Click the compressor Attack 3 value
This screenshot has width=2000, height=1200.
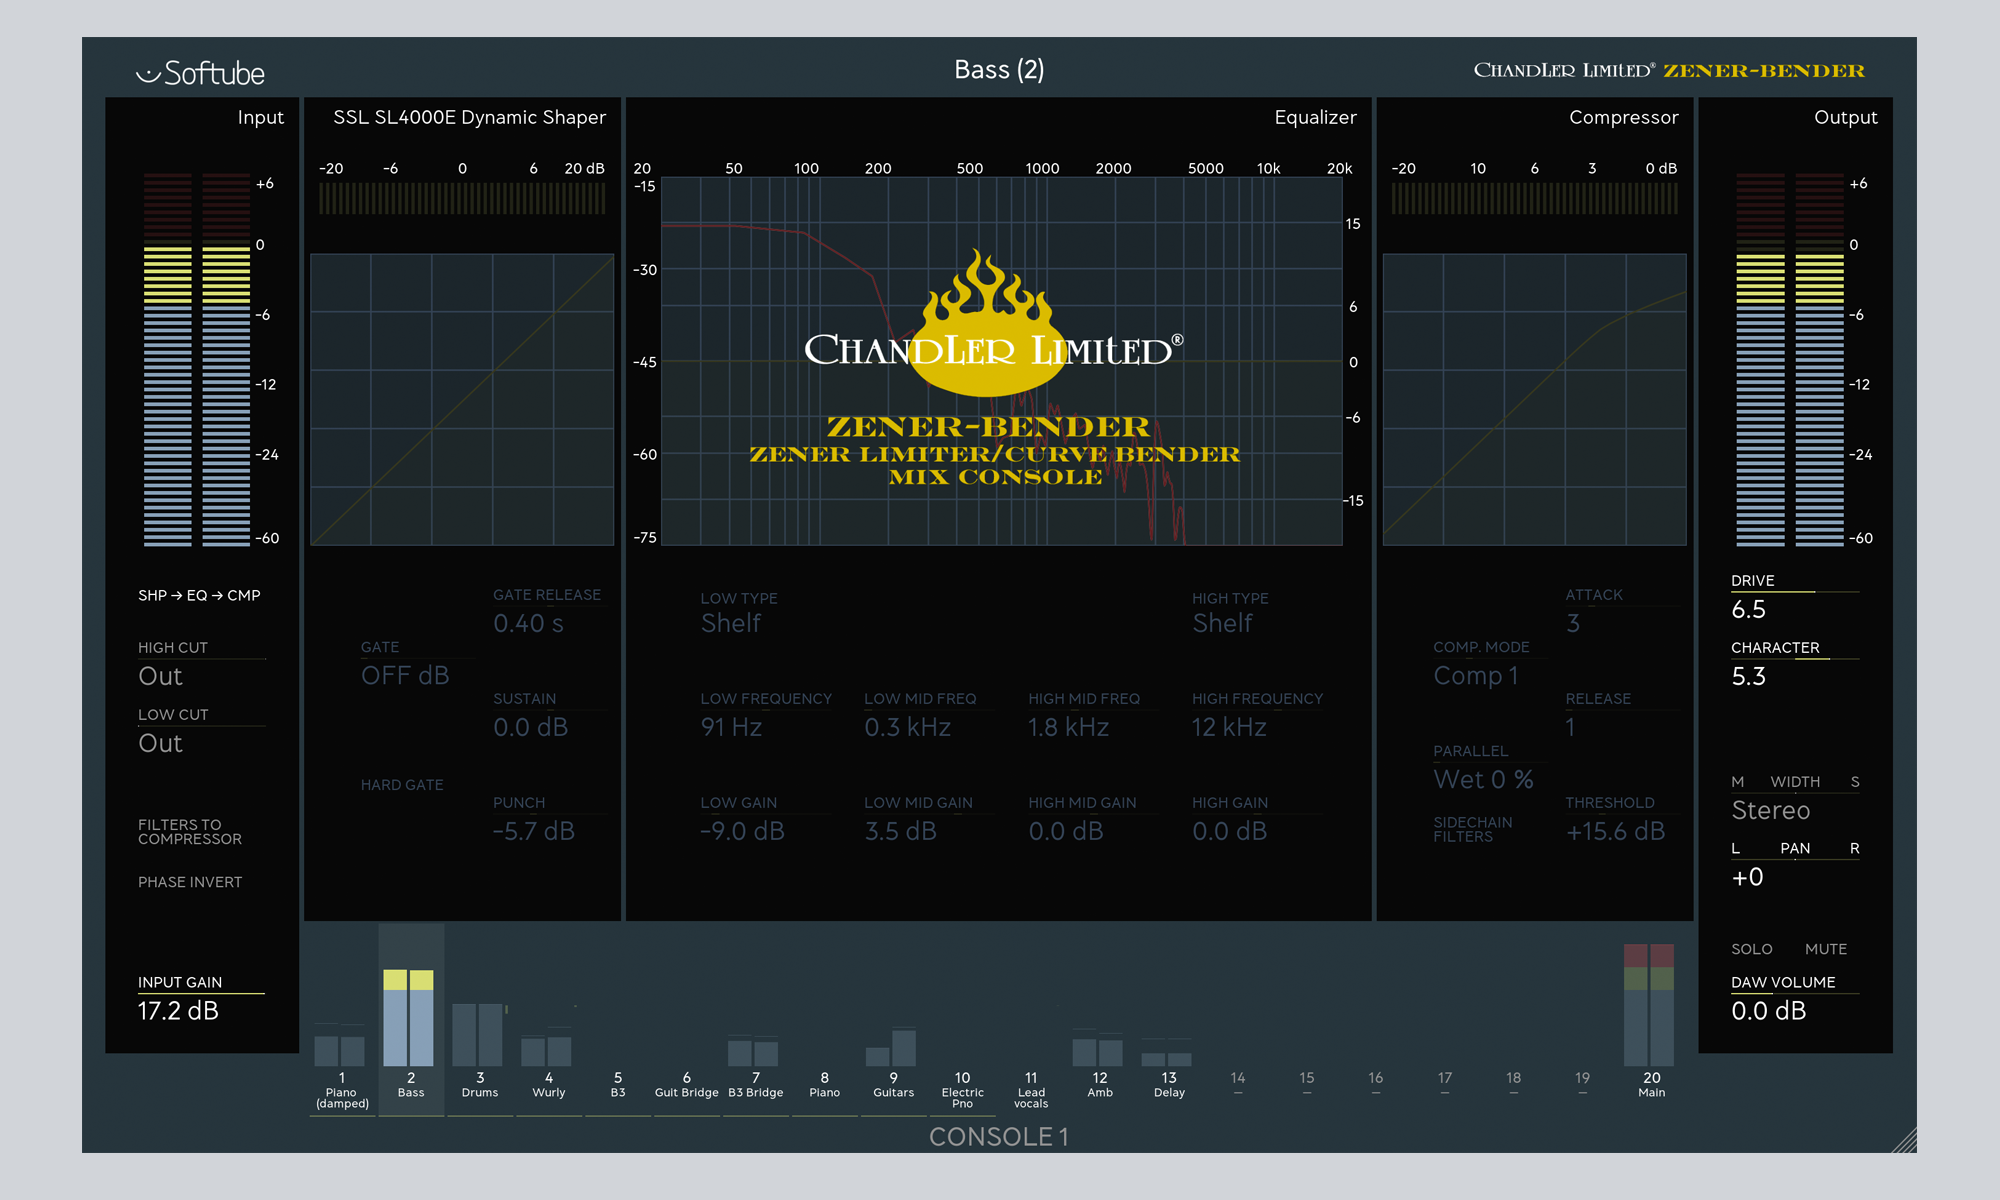coord(1573,624)
